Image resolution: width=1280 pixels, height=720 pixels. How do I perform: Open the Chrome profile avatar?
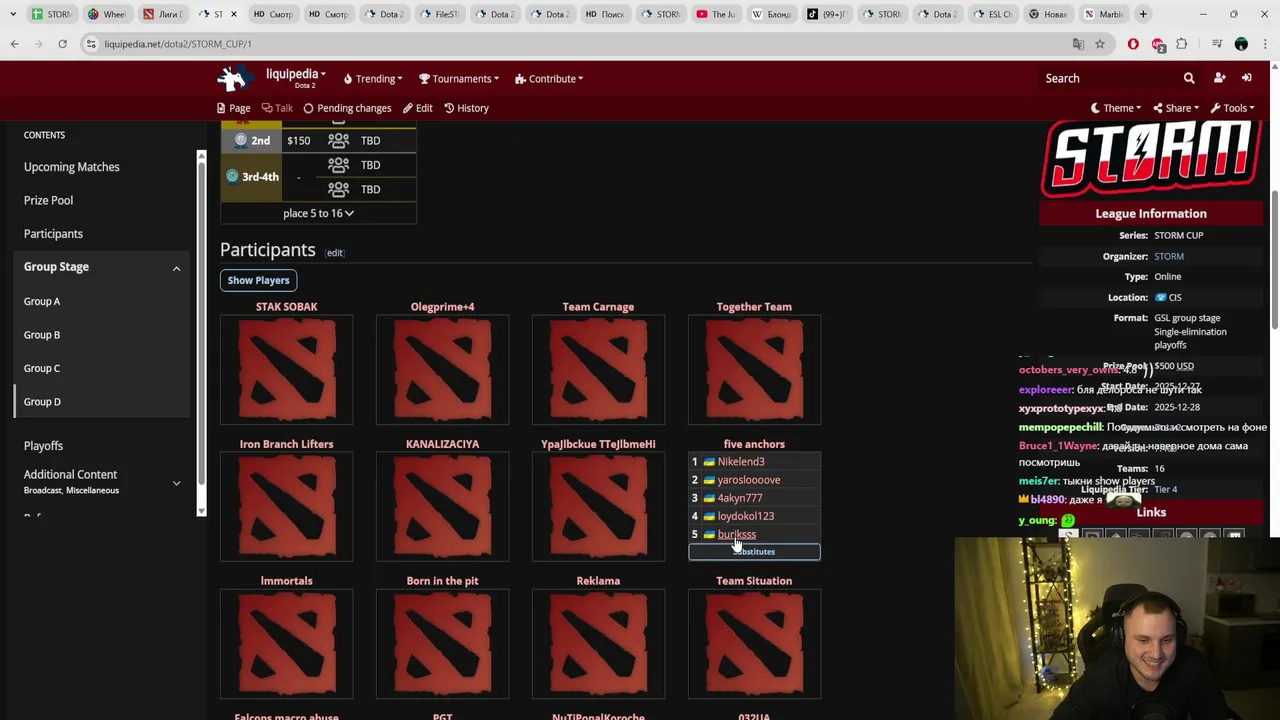1241,44
